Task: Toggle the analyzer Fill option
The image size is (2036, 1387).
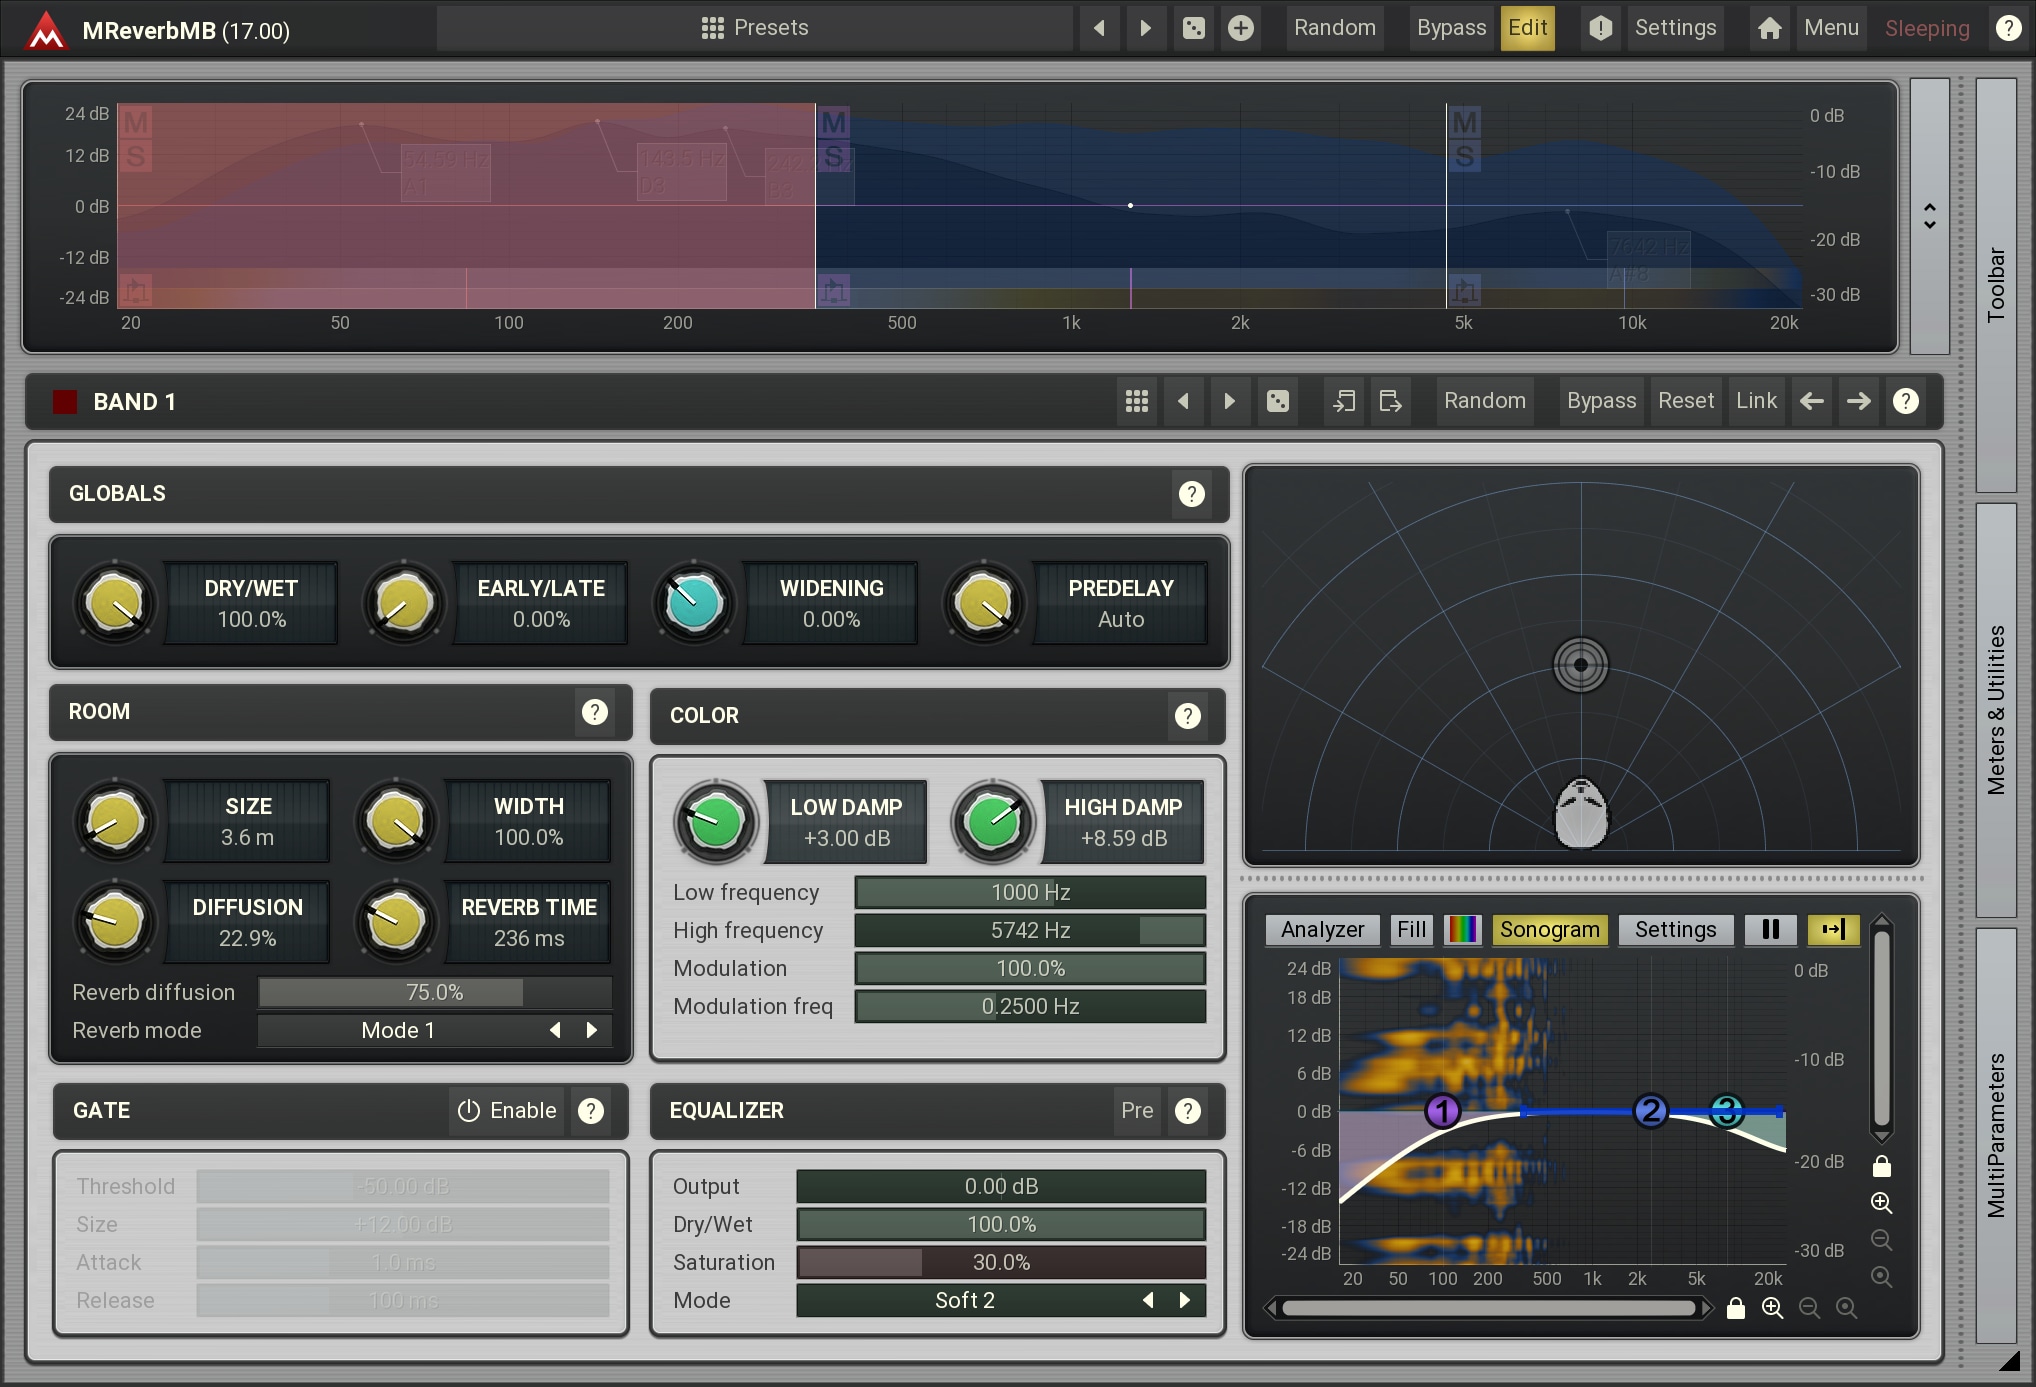Action: click(x=1411, y=929)
